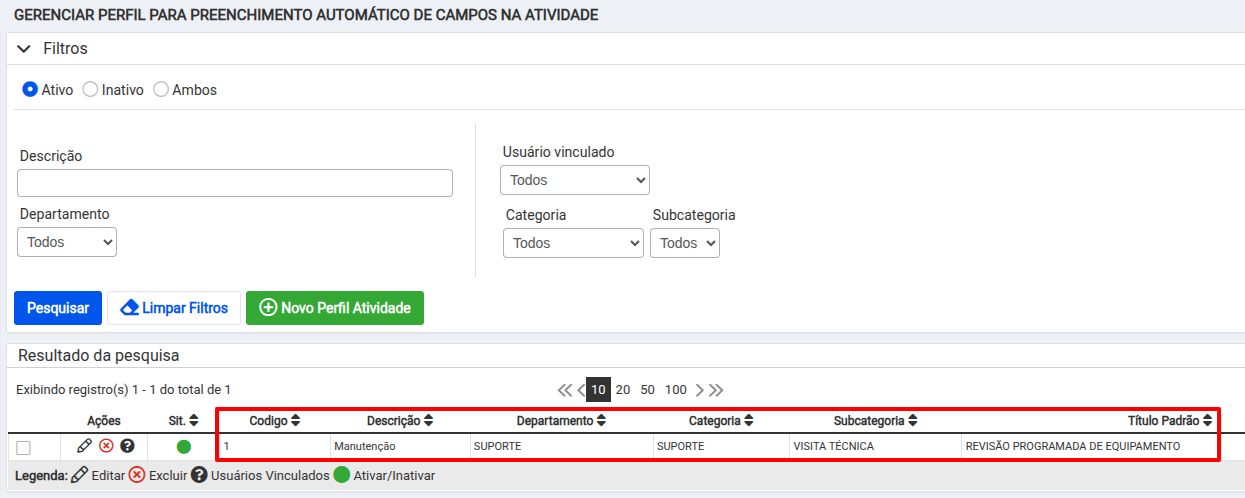1245x498 pixels.
Task: Sort by Codigo column arrows
Action: (x=296, y=421)
